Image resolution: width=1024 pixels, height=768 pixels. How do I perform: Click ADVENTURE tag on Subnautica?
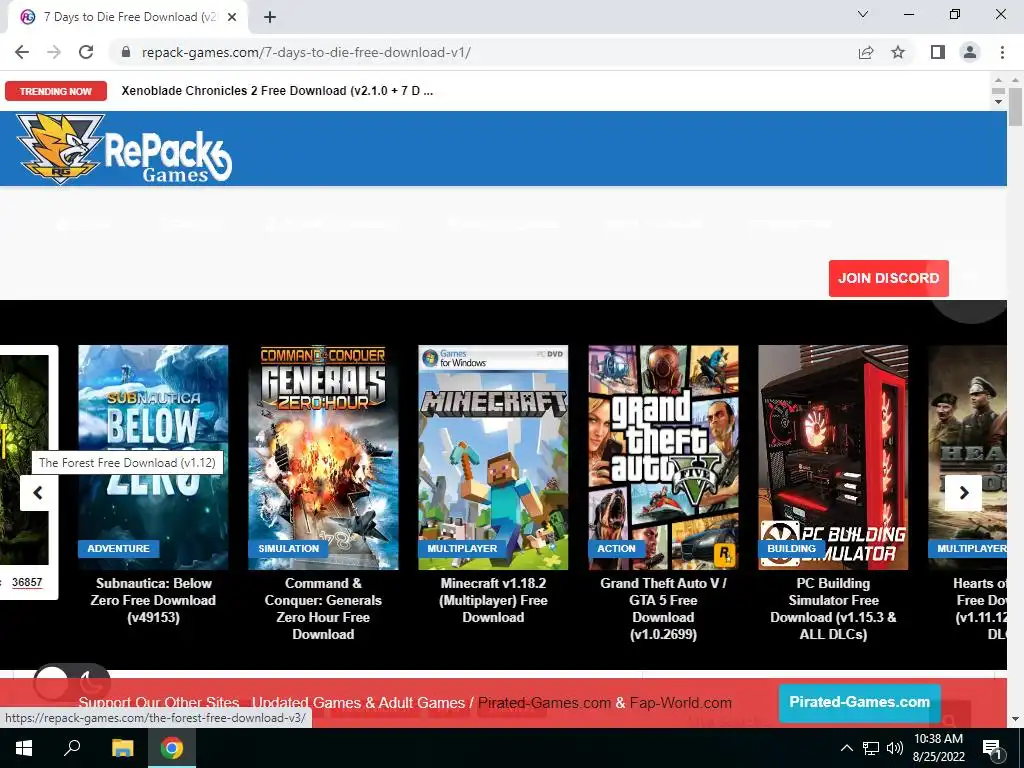point(118,549)
